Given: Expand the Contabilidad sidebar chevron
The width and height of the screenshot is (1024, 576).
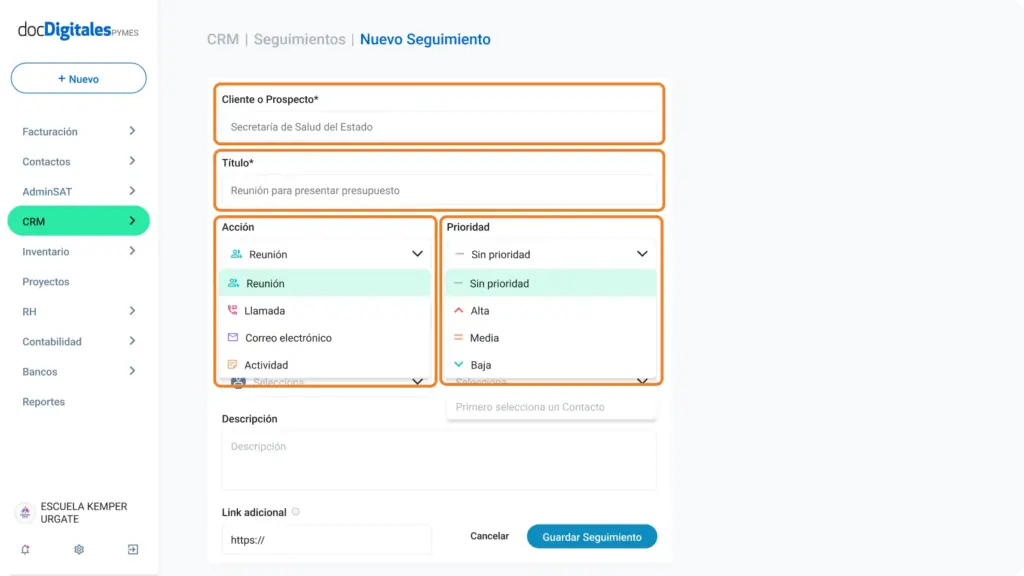Looking at the screenshot, I should pyautogui.click(x=132, y=341).
